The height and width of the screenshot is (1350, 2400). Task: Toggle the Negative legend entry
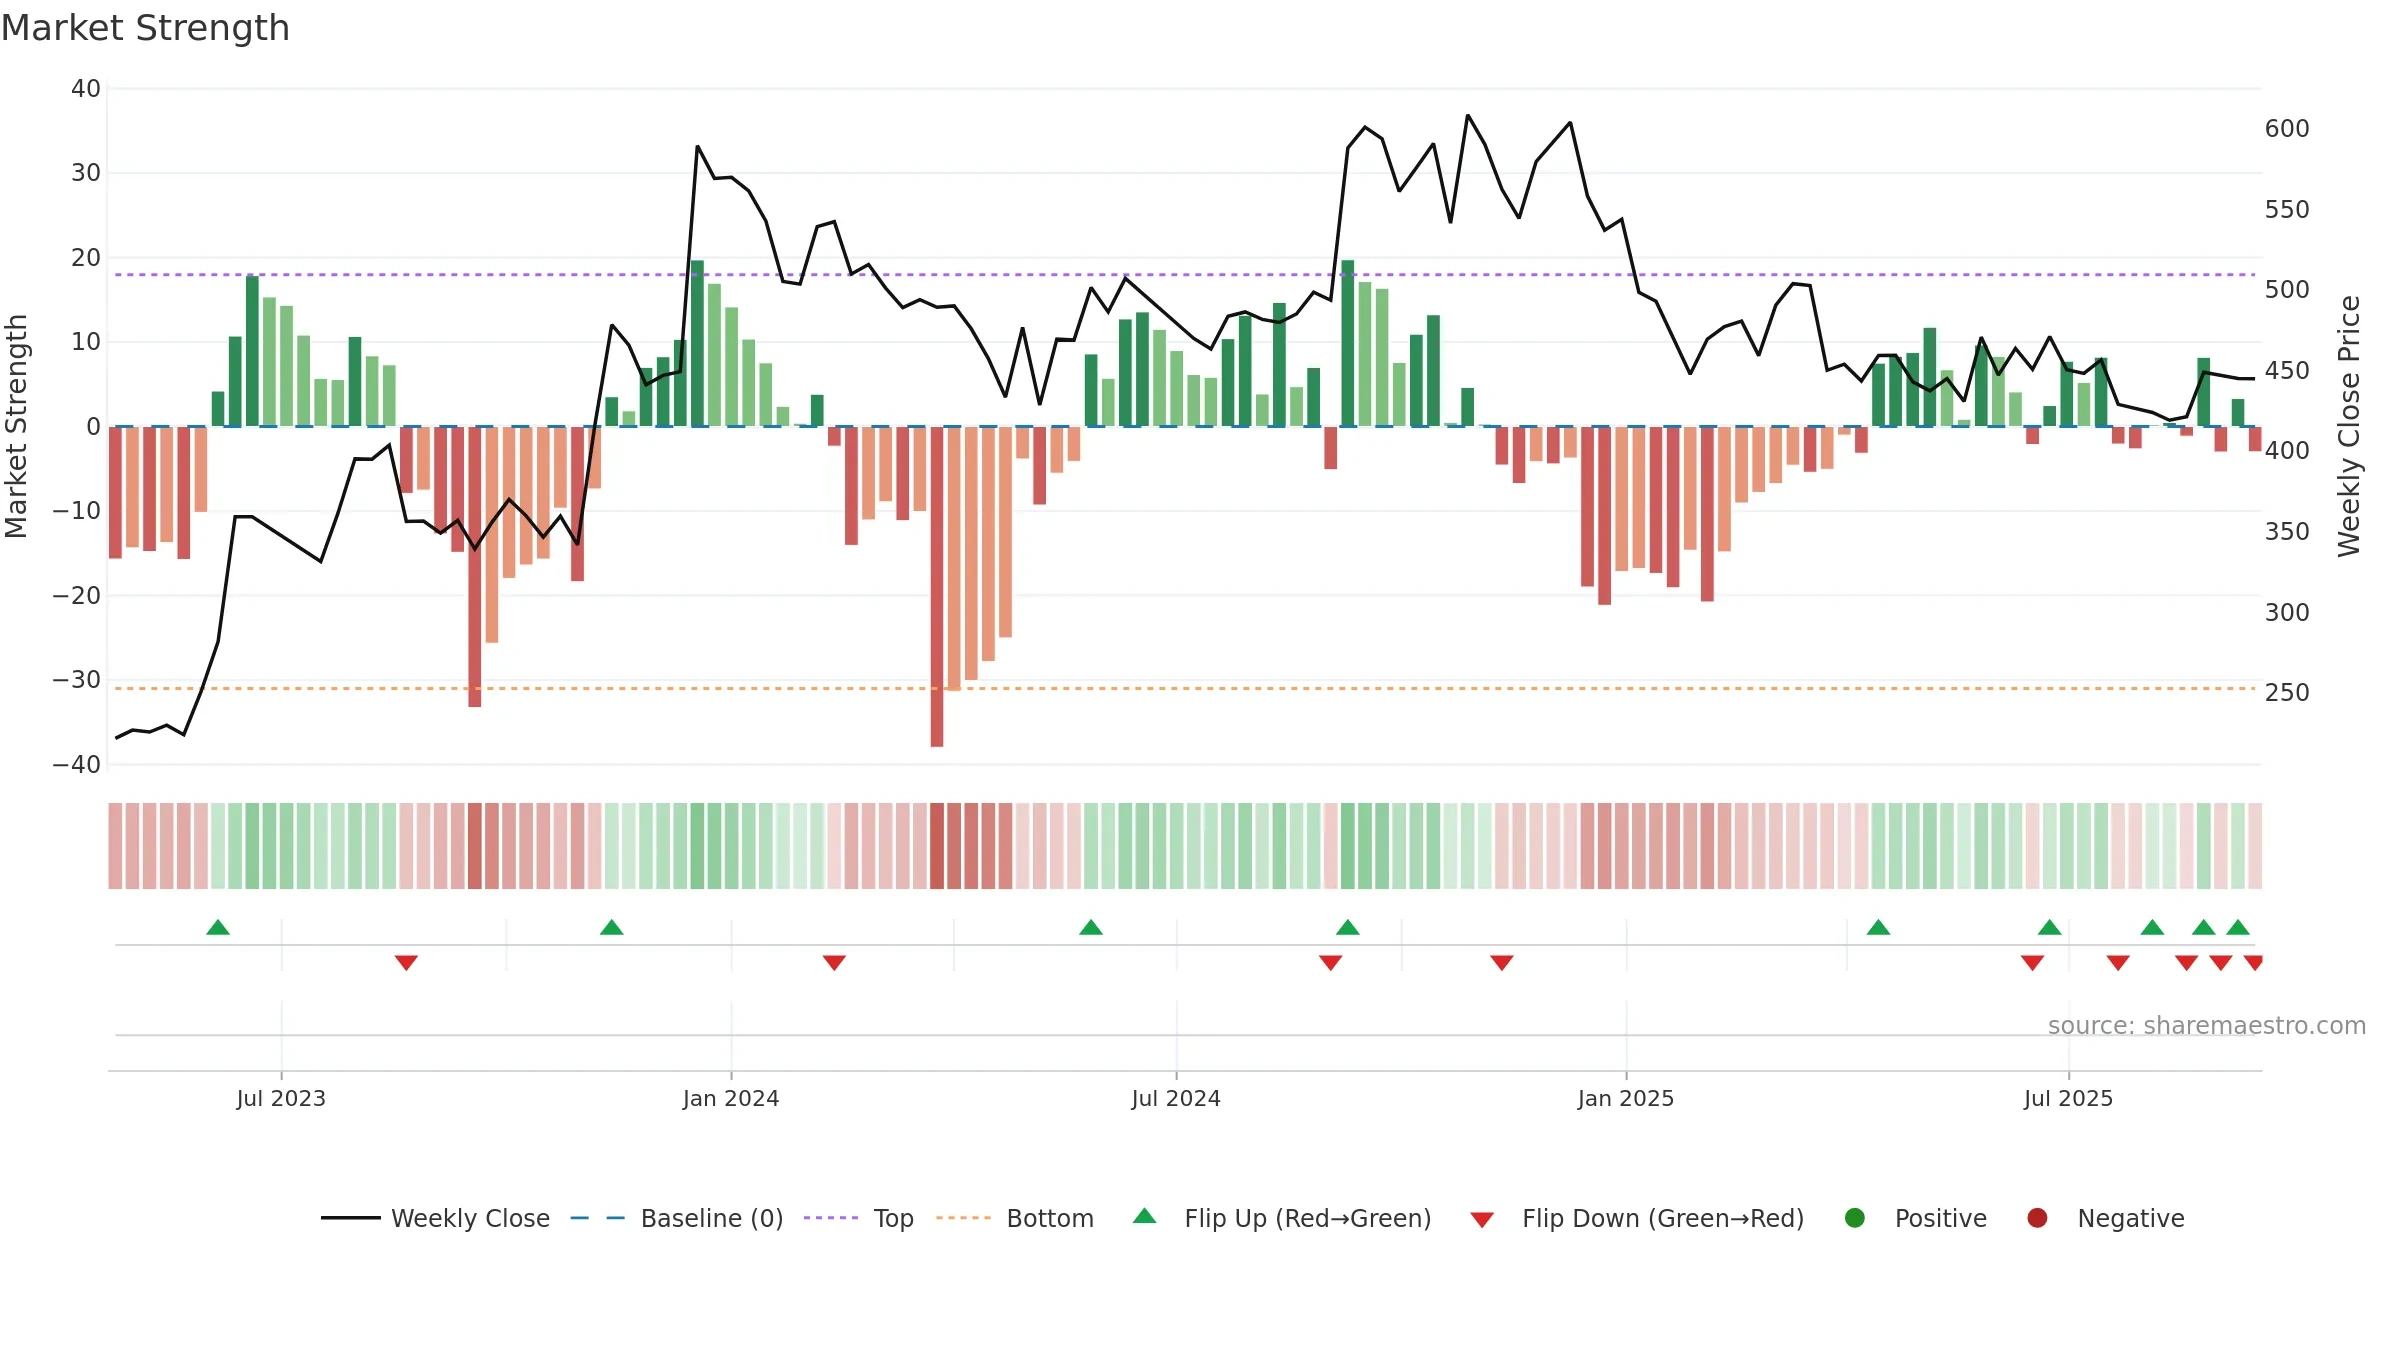pyautogui.click(x=2105, y=1218)
